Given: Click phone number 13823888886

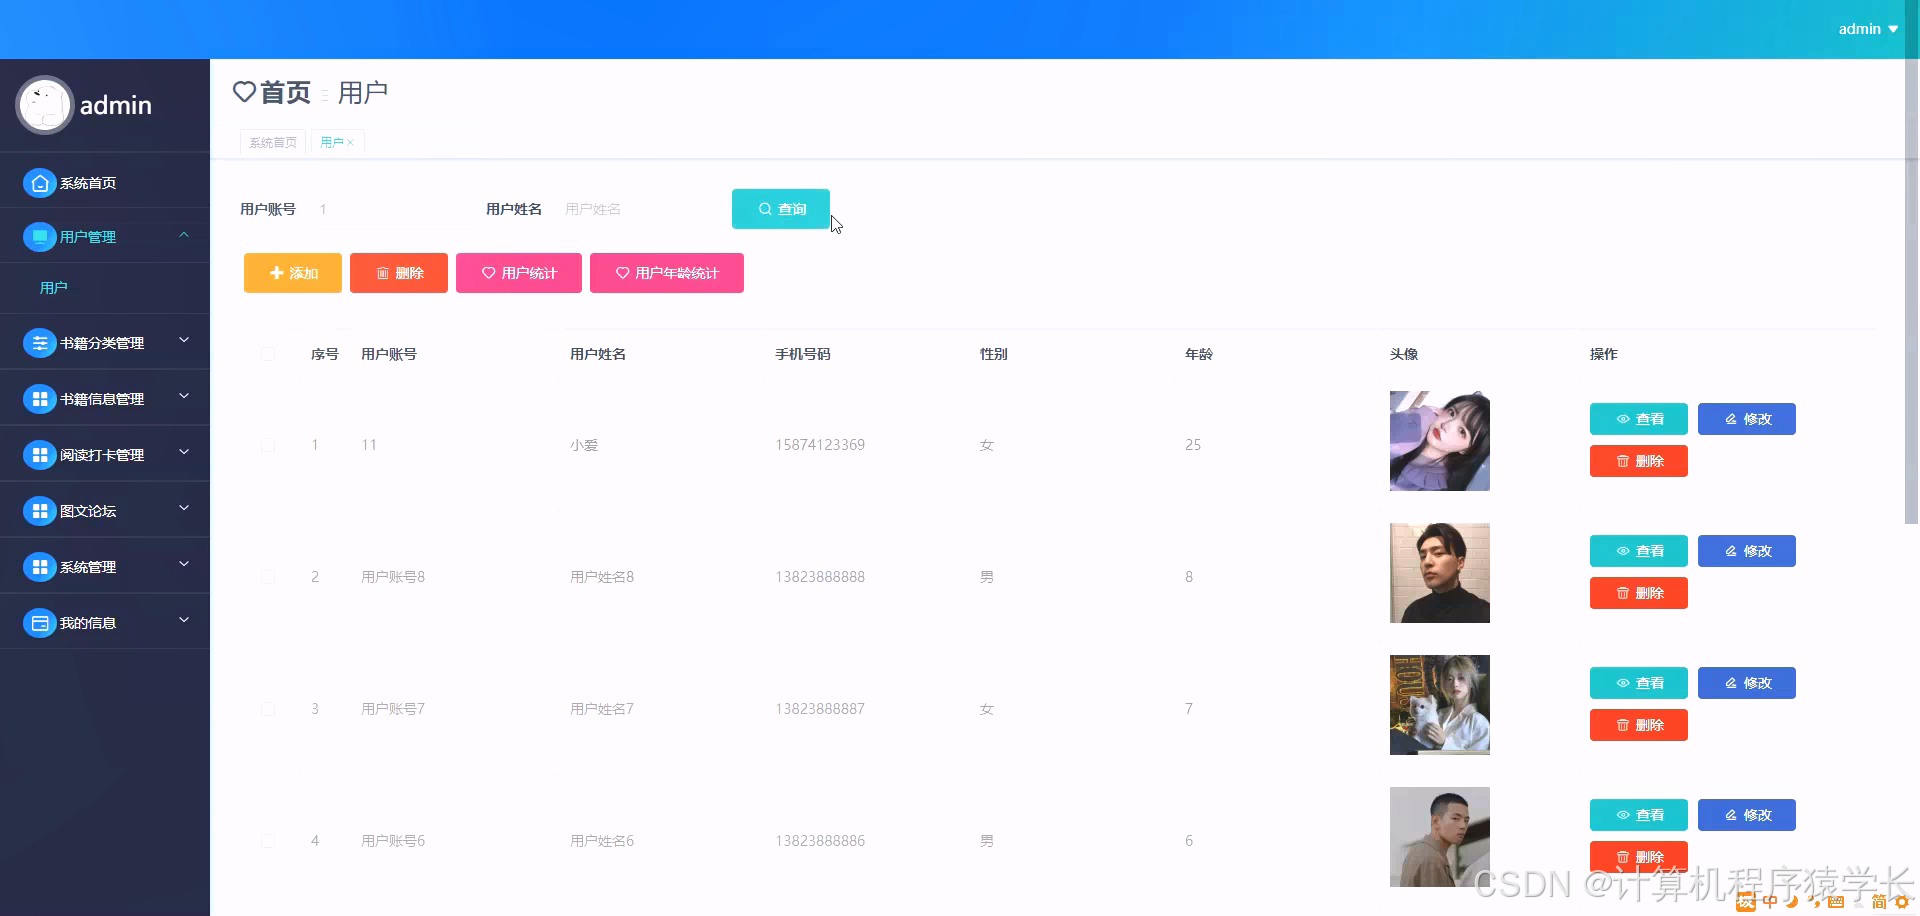Looking at the screenshot, I should pos(820,841).
